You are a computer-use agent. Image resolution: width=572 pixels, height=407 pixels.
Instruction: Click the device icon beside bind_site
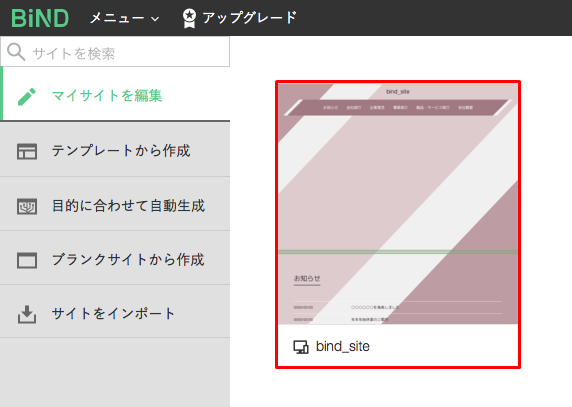(301, 347)
